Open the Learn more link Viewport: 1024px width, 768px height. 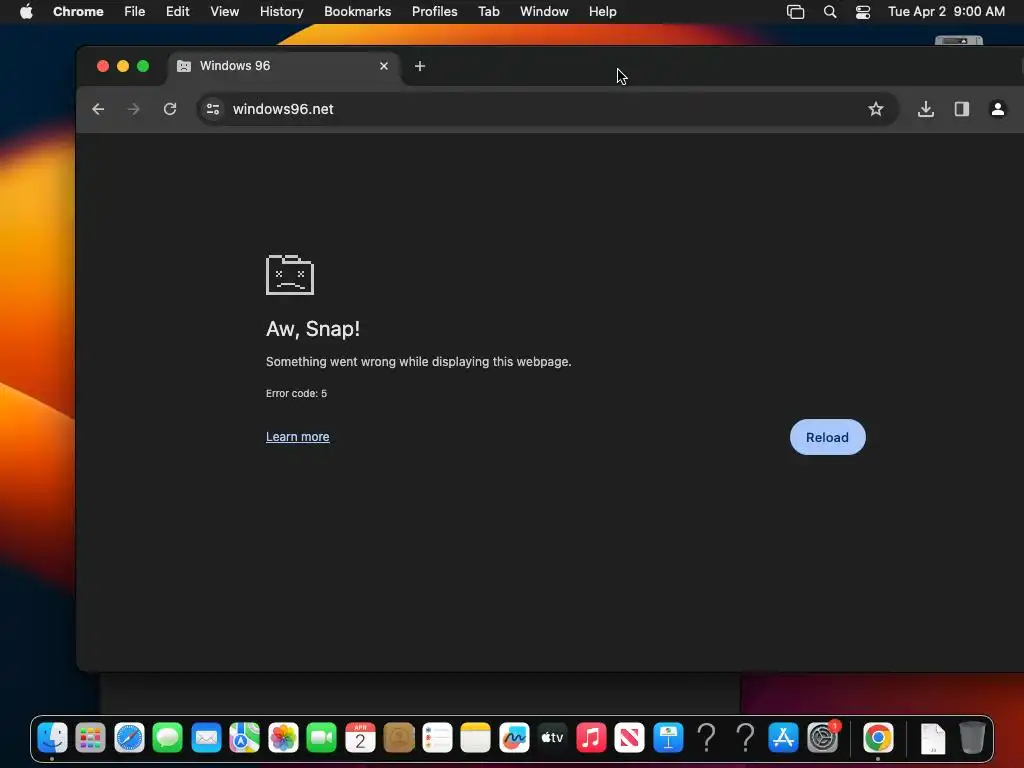[297, 437]
